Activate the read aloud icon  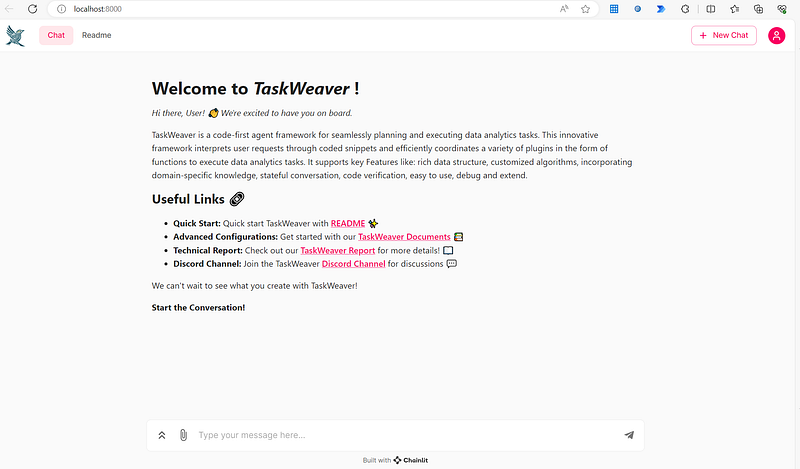pyautogui.click(x=564, y=9)
